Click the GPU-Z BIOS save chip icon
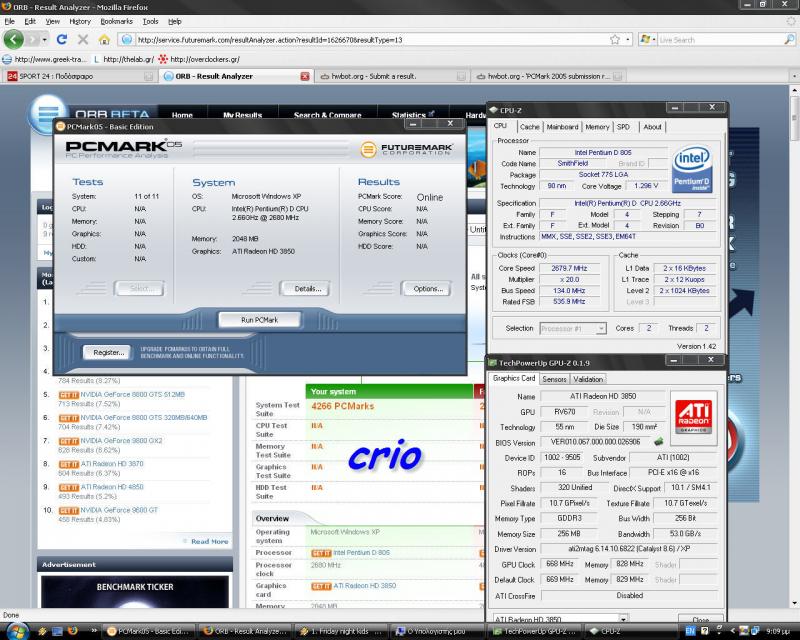Screen dimensions: 800x640 [x=659, y=441]
